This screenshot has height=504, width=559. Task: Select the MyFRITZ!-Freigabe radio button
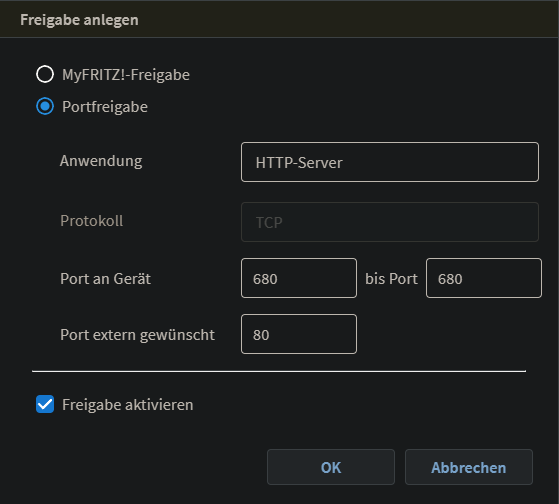(x=45, y=74)
